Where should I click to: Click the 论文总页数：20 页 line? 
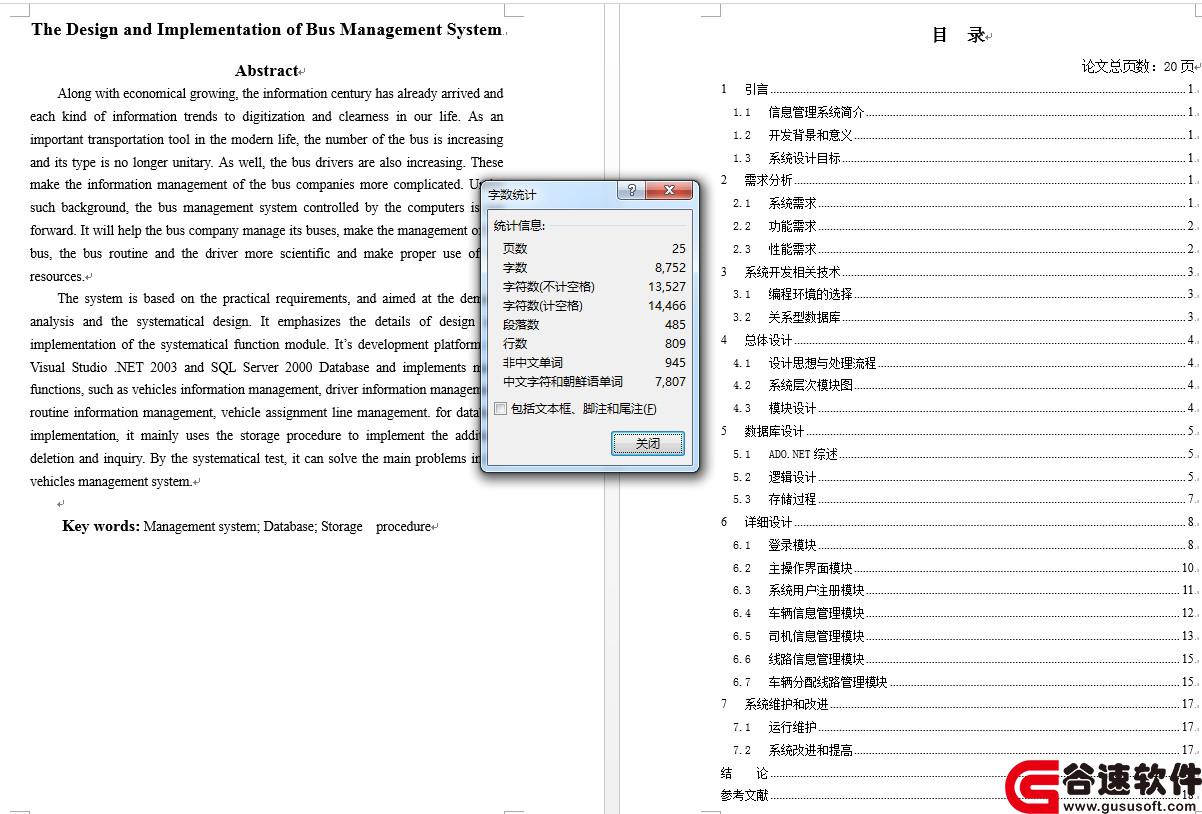[1138, 67]
